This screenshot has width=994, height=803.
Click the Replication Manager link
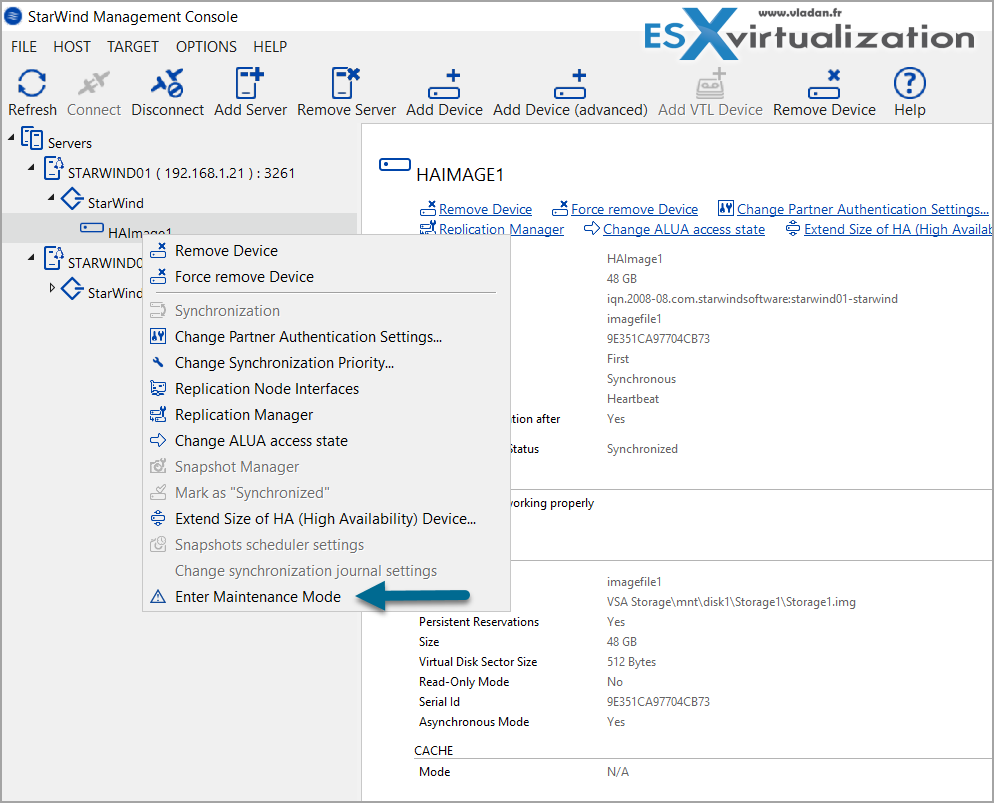coord(501,229)
